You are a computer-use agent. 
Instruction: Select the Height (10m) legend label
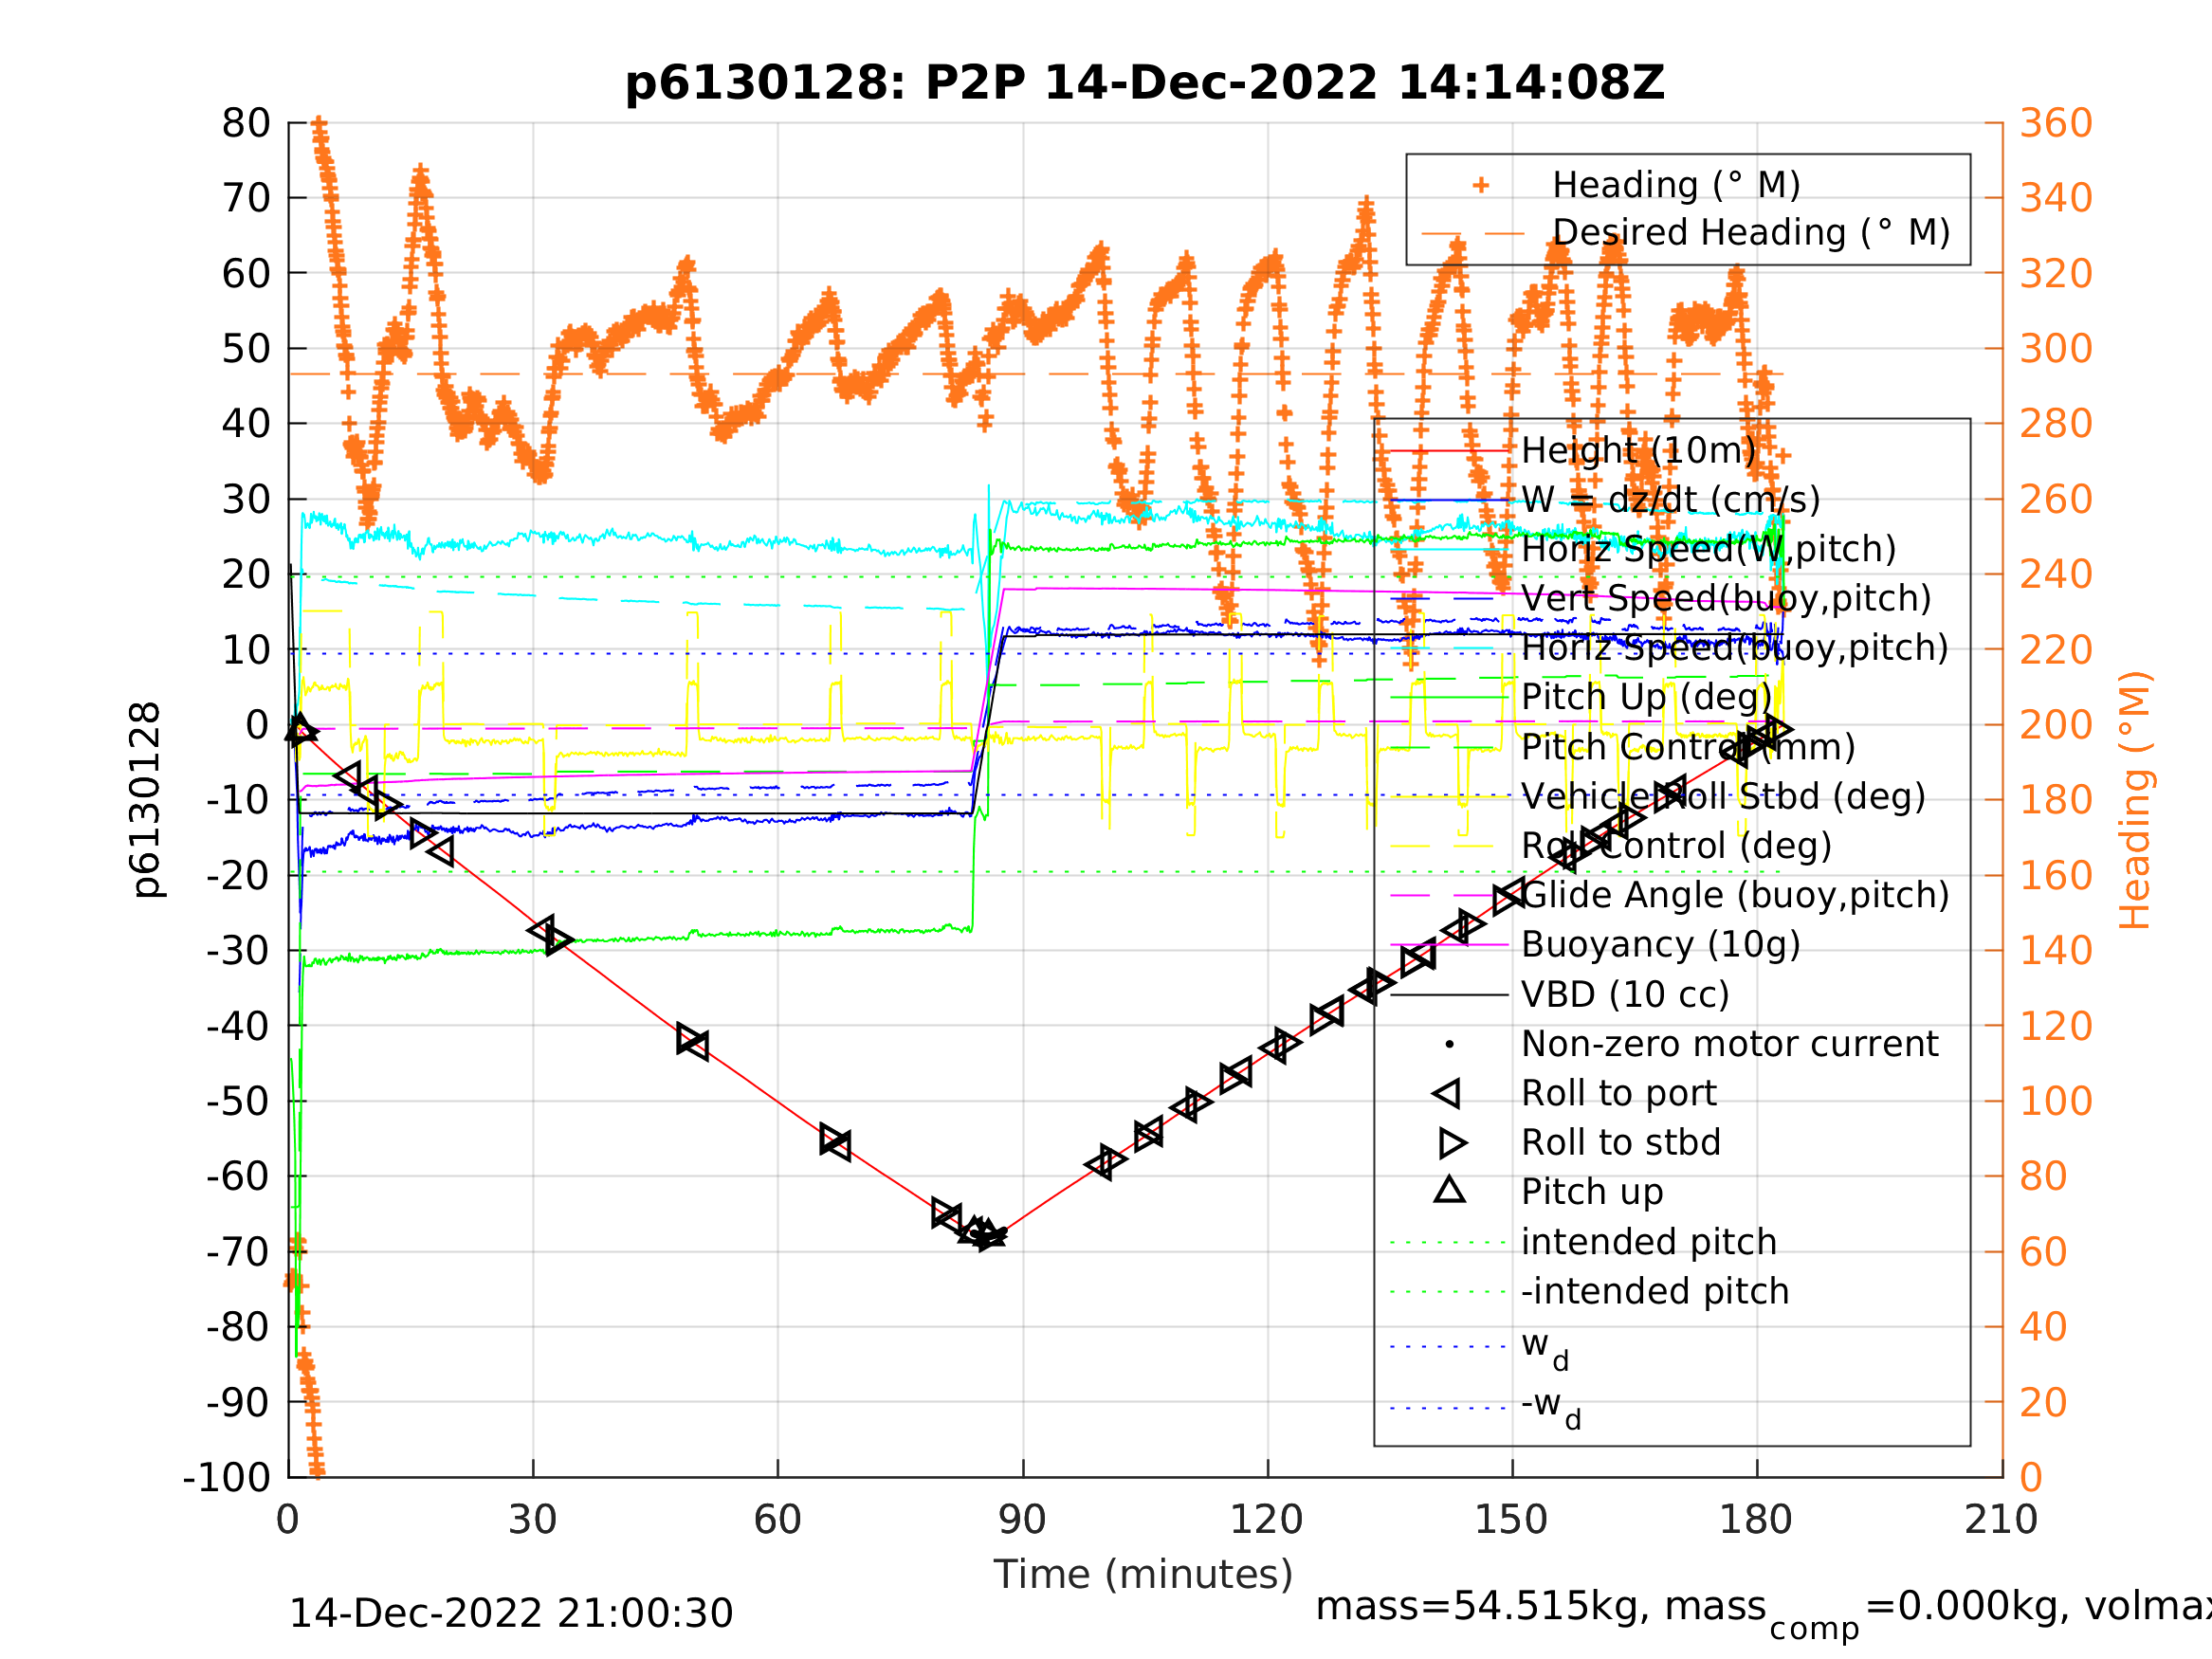pos(1638,451)
